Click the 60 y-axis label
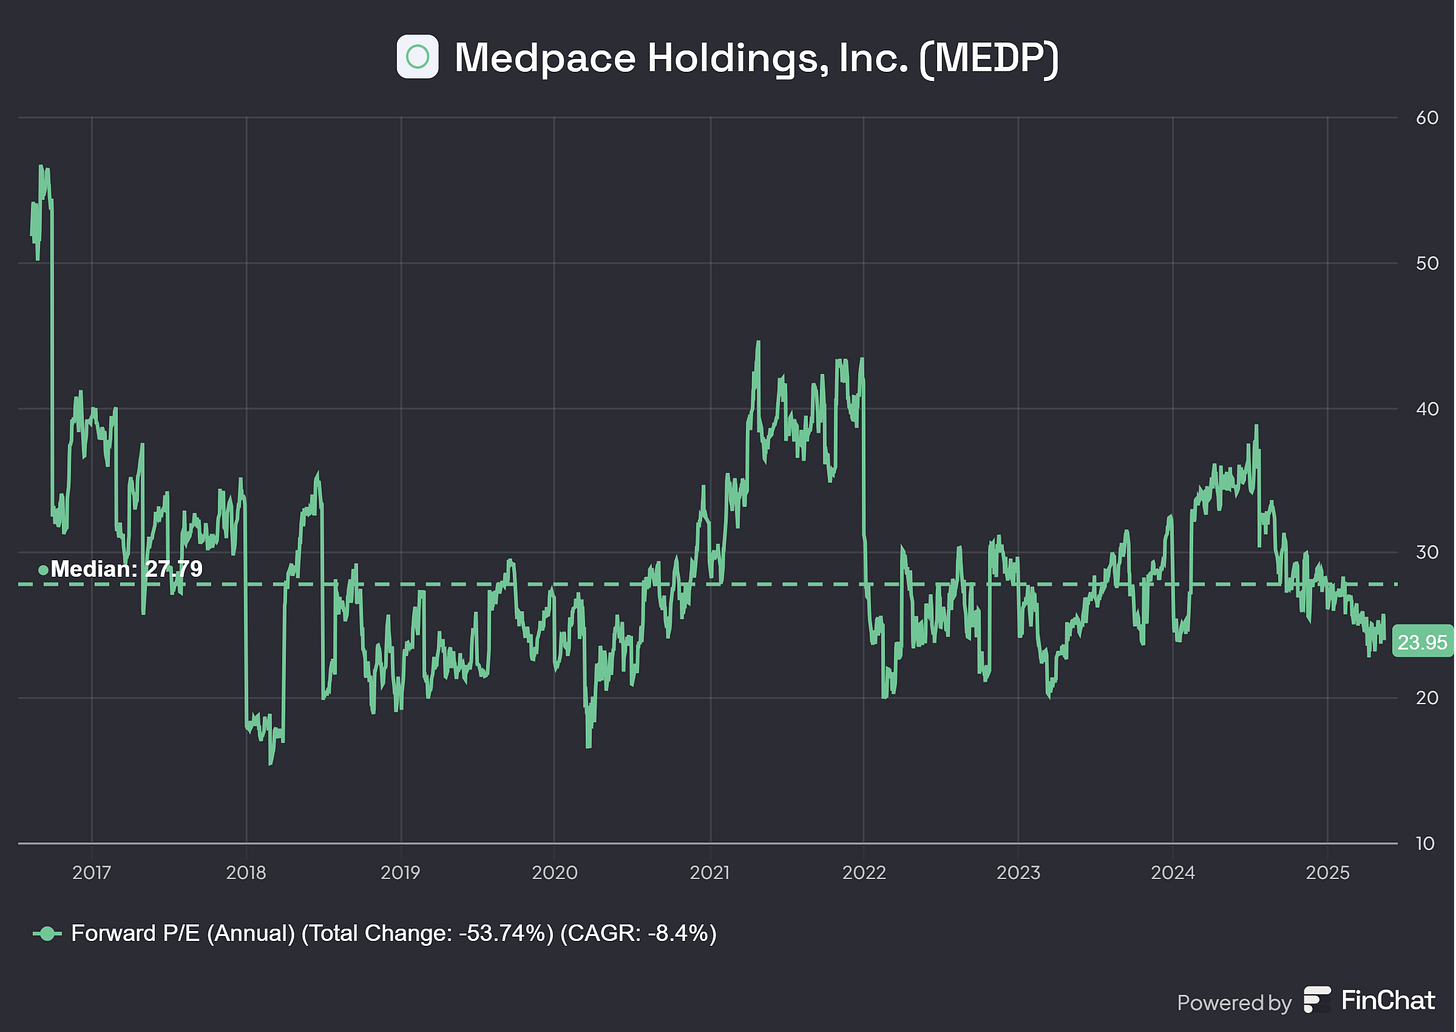1456x1032 pixels. coord(1427,118)
